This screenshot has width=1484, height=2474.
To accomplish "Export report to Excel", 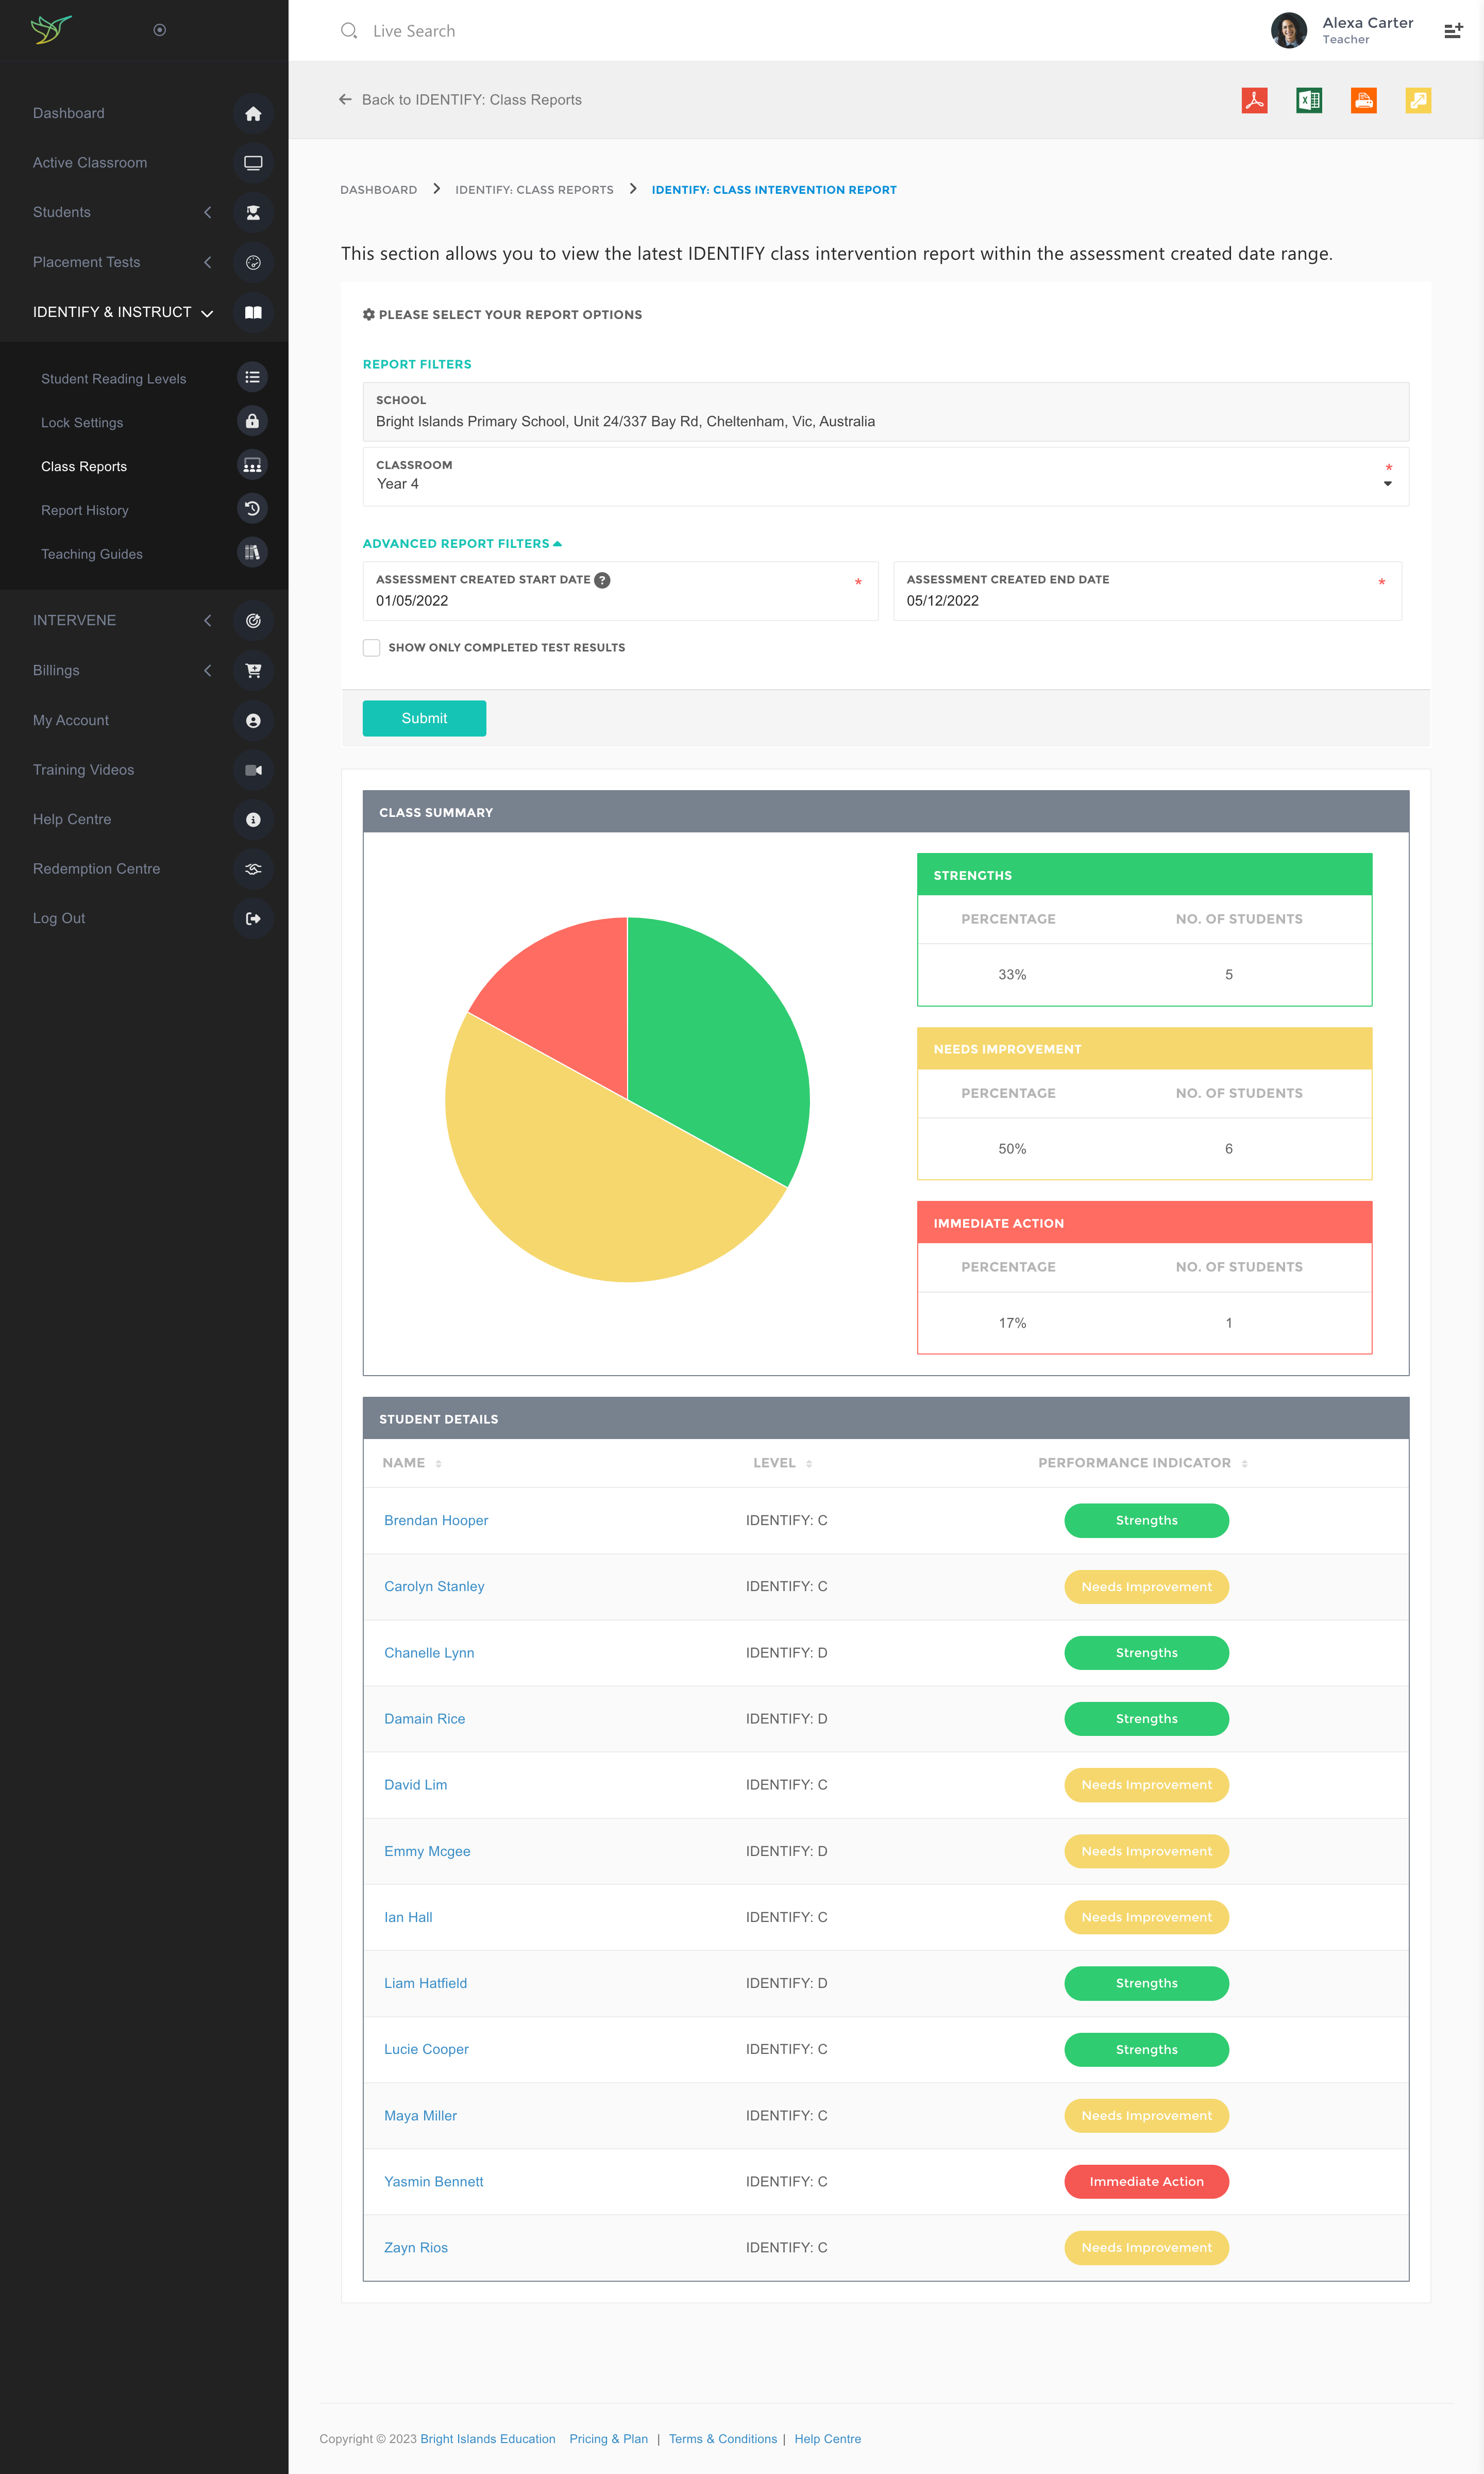I will [x=1308, y=100].
